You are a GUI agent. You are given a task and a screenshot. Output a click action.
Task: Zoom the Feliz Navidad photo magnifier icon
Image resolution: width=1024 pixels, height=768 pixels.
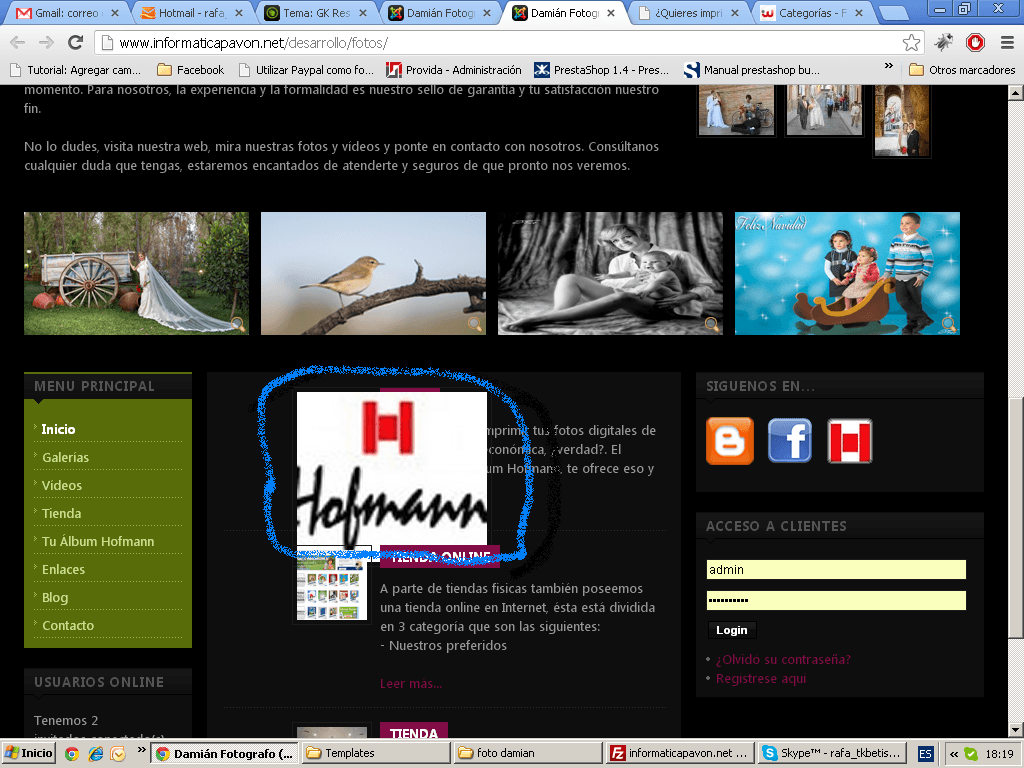(x=948, y=324)
